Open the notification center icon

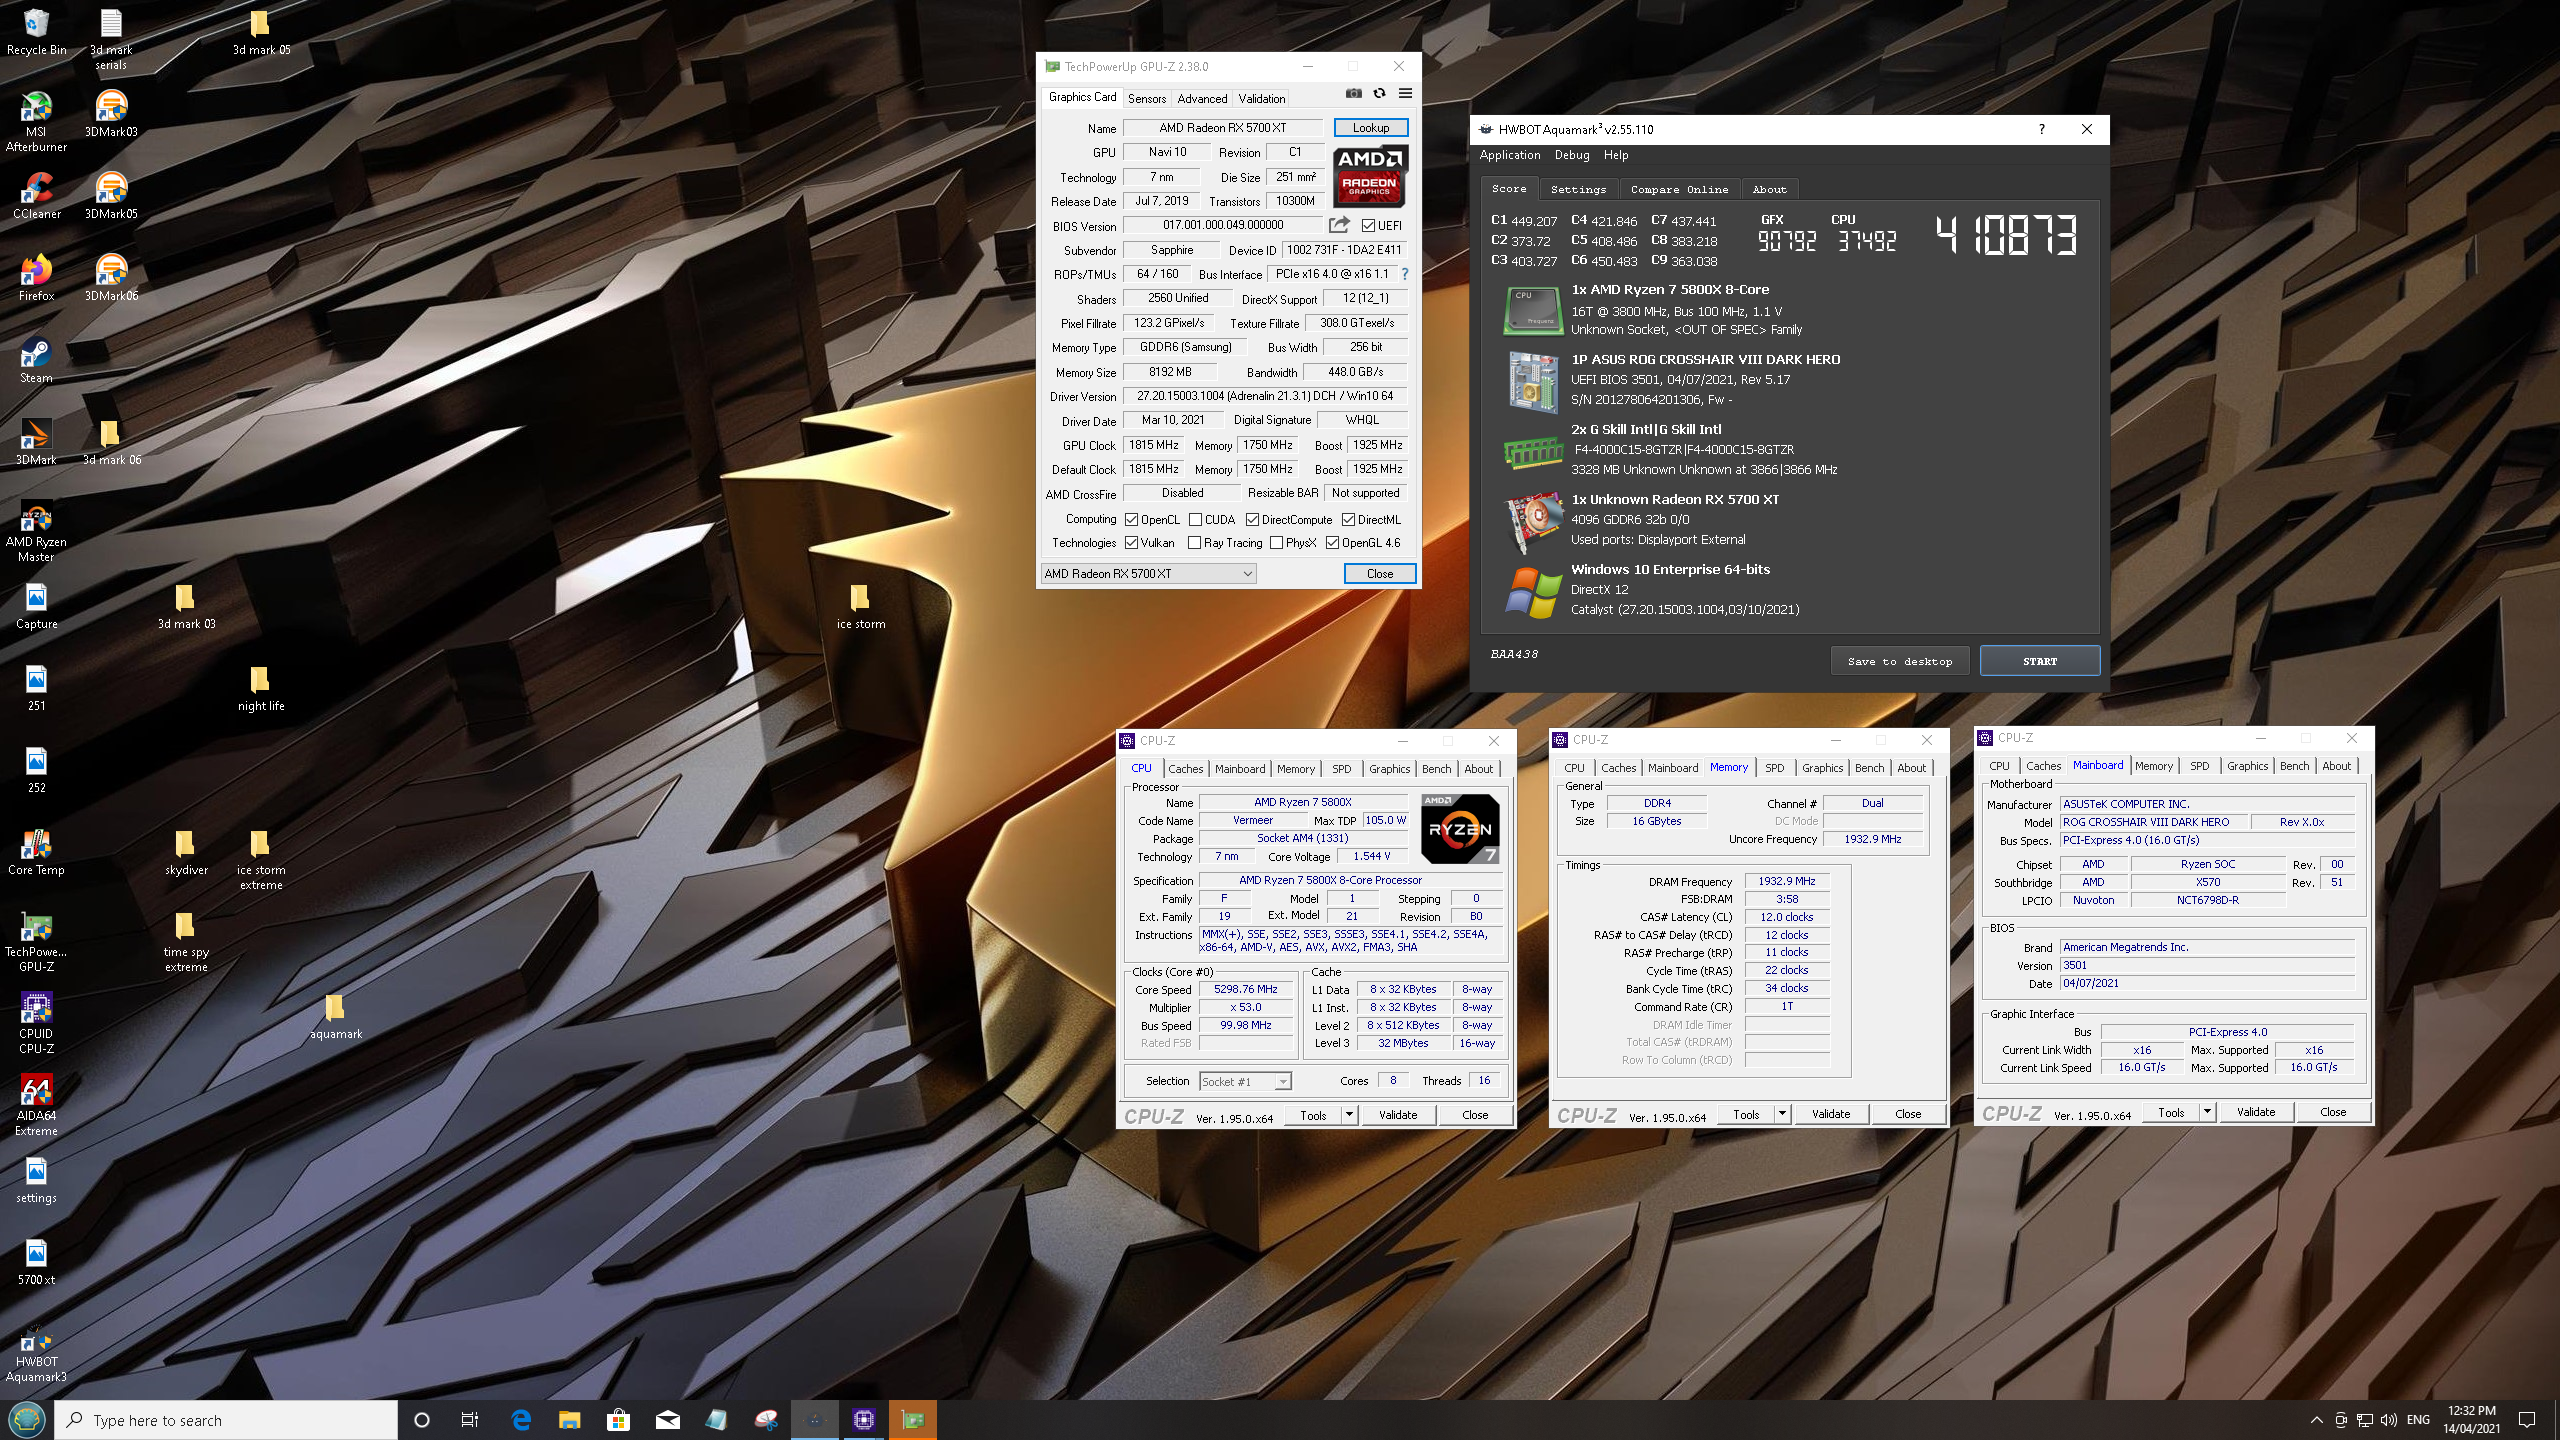pos(2527,1420)
